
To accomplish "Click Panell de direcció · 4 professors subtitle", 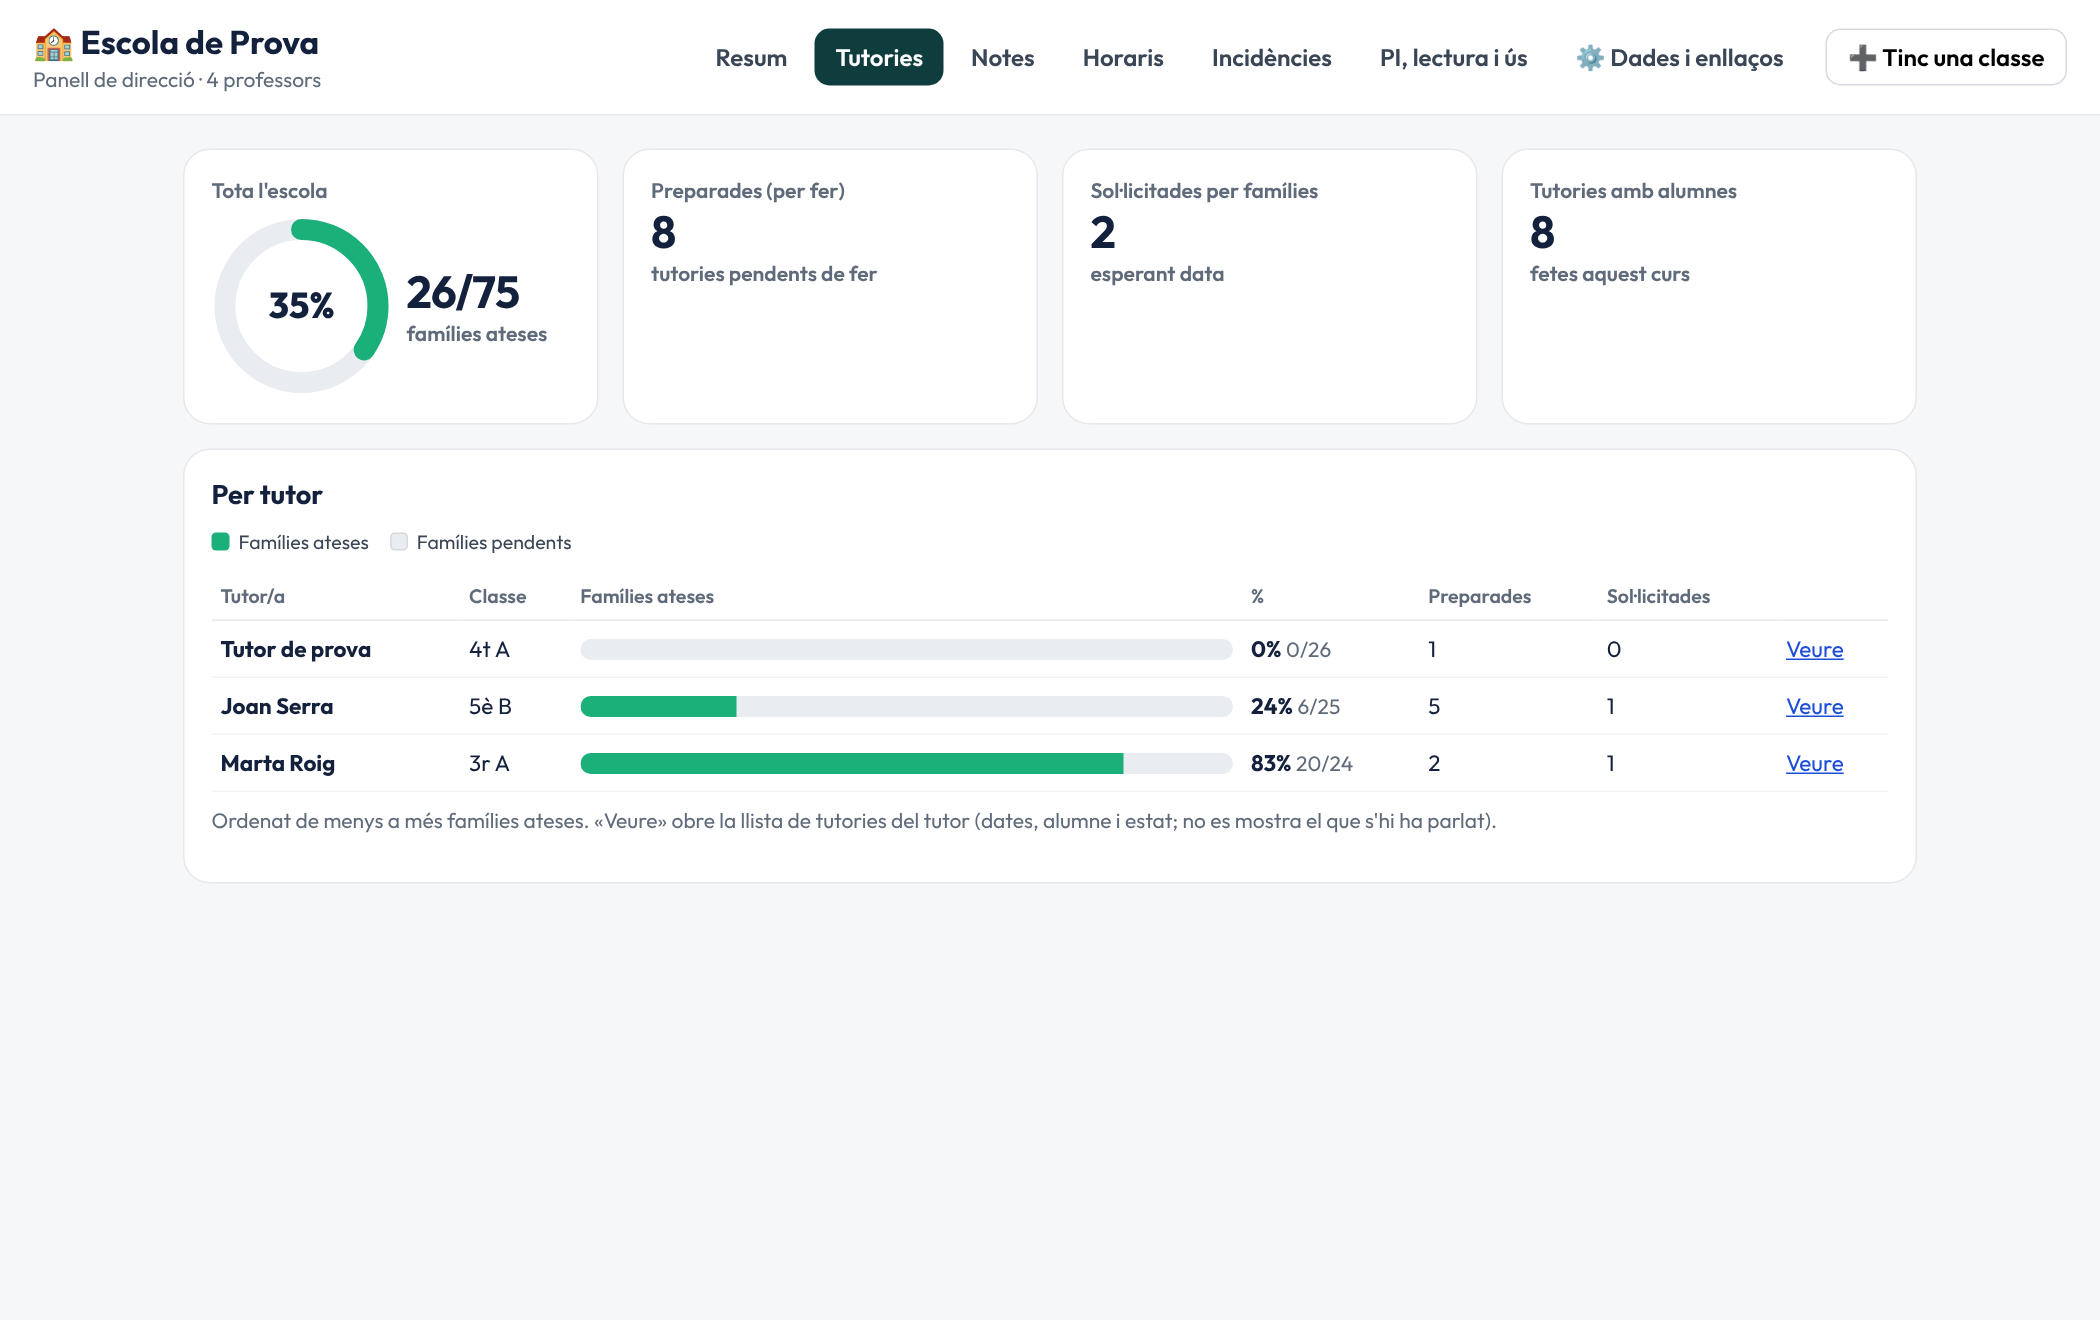I will tap(177, 80).
